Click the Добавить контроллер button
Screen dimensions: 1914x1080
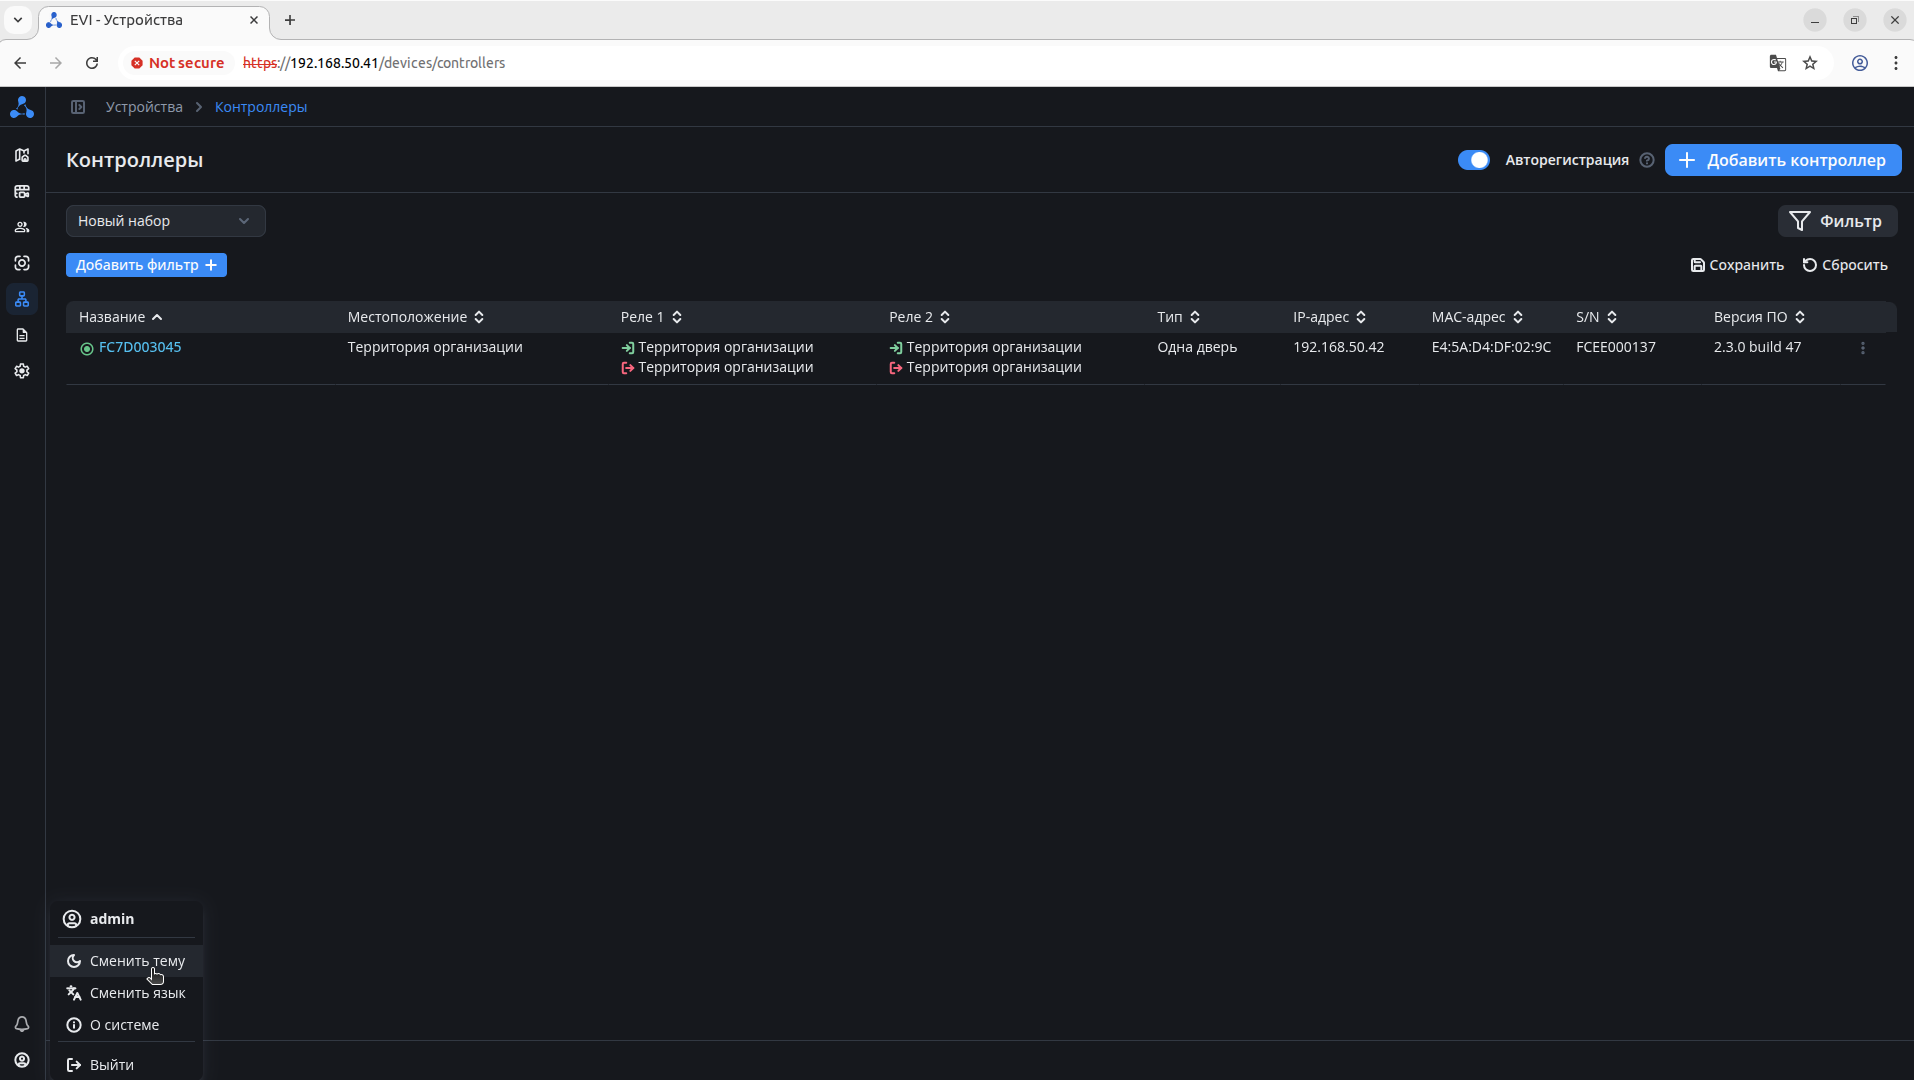click(1783, 160)
